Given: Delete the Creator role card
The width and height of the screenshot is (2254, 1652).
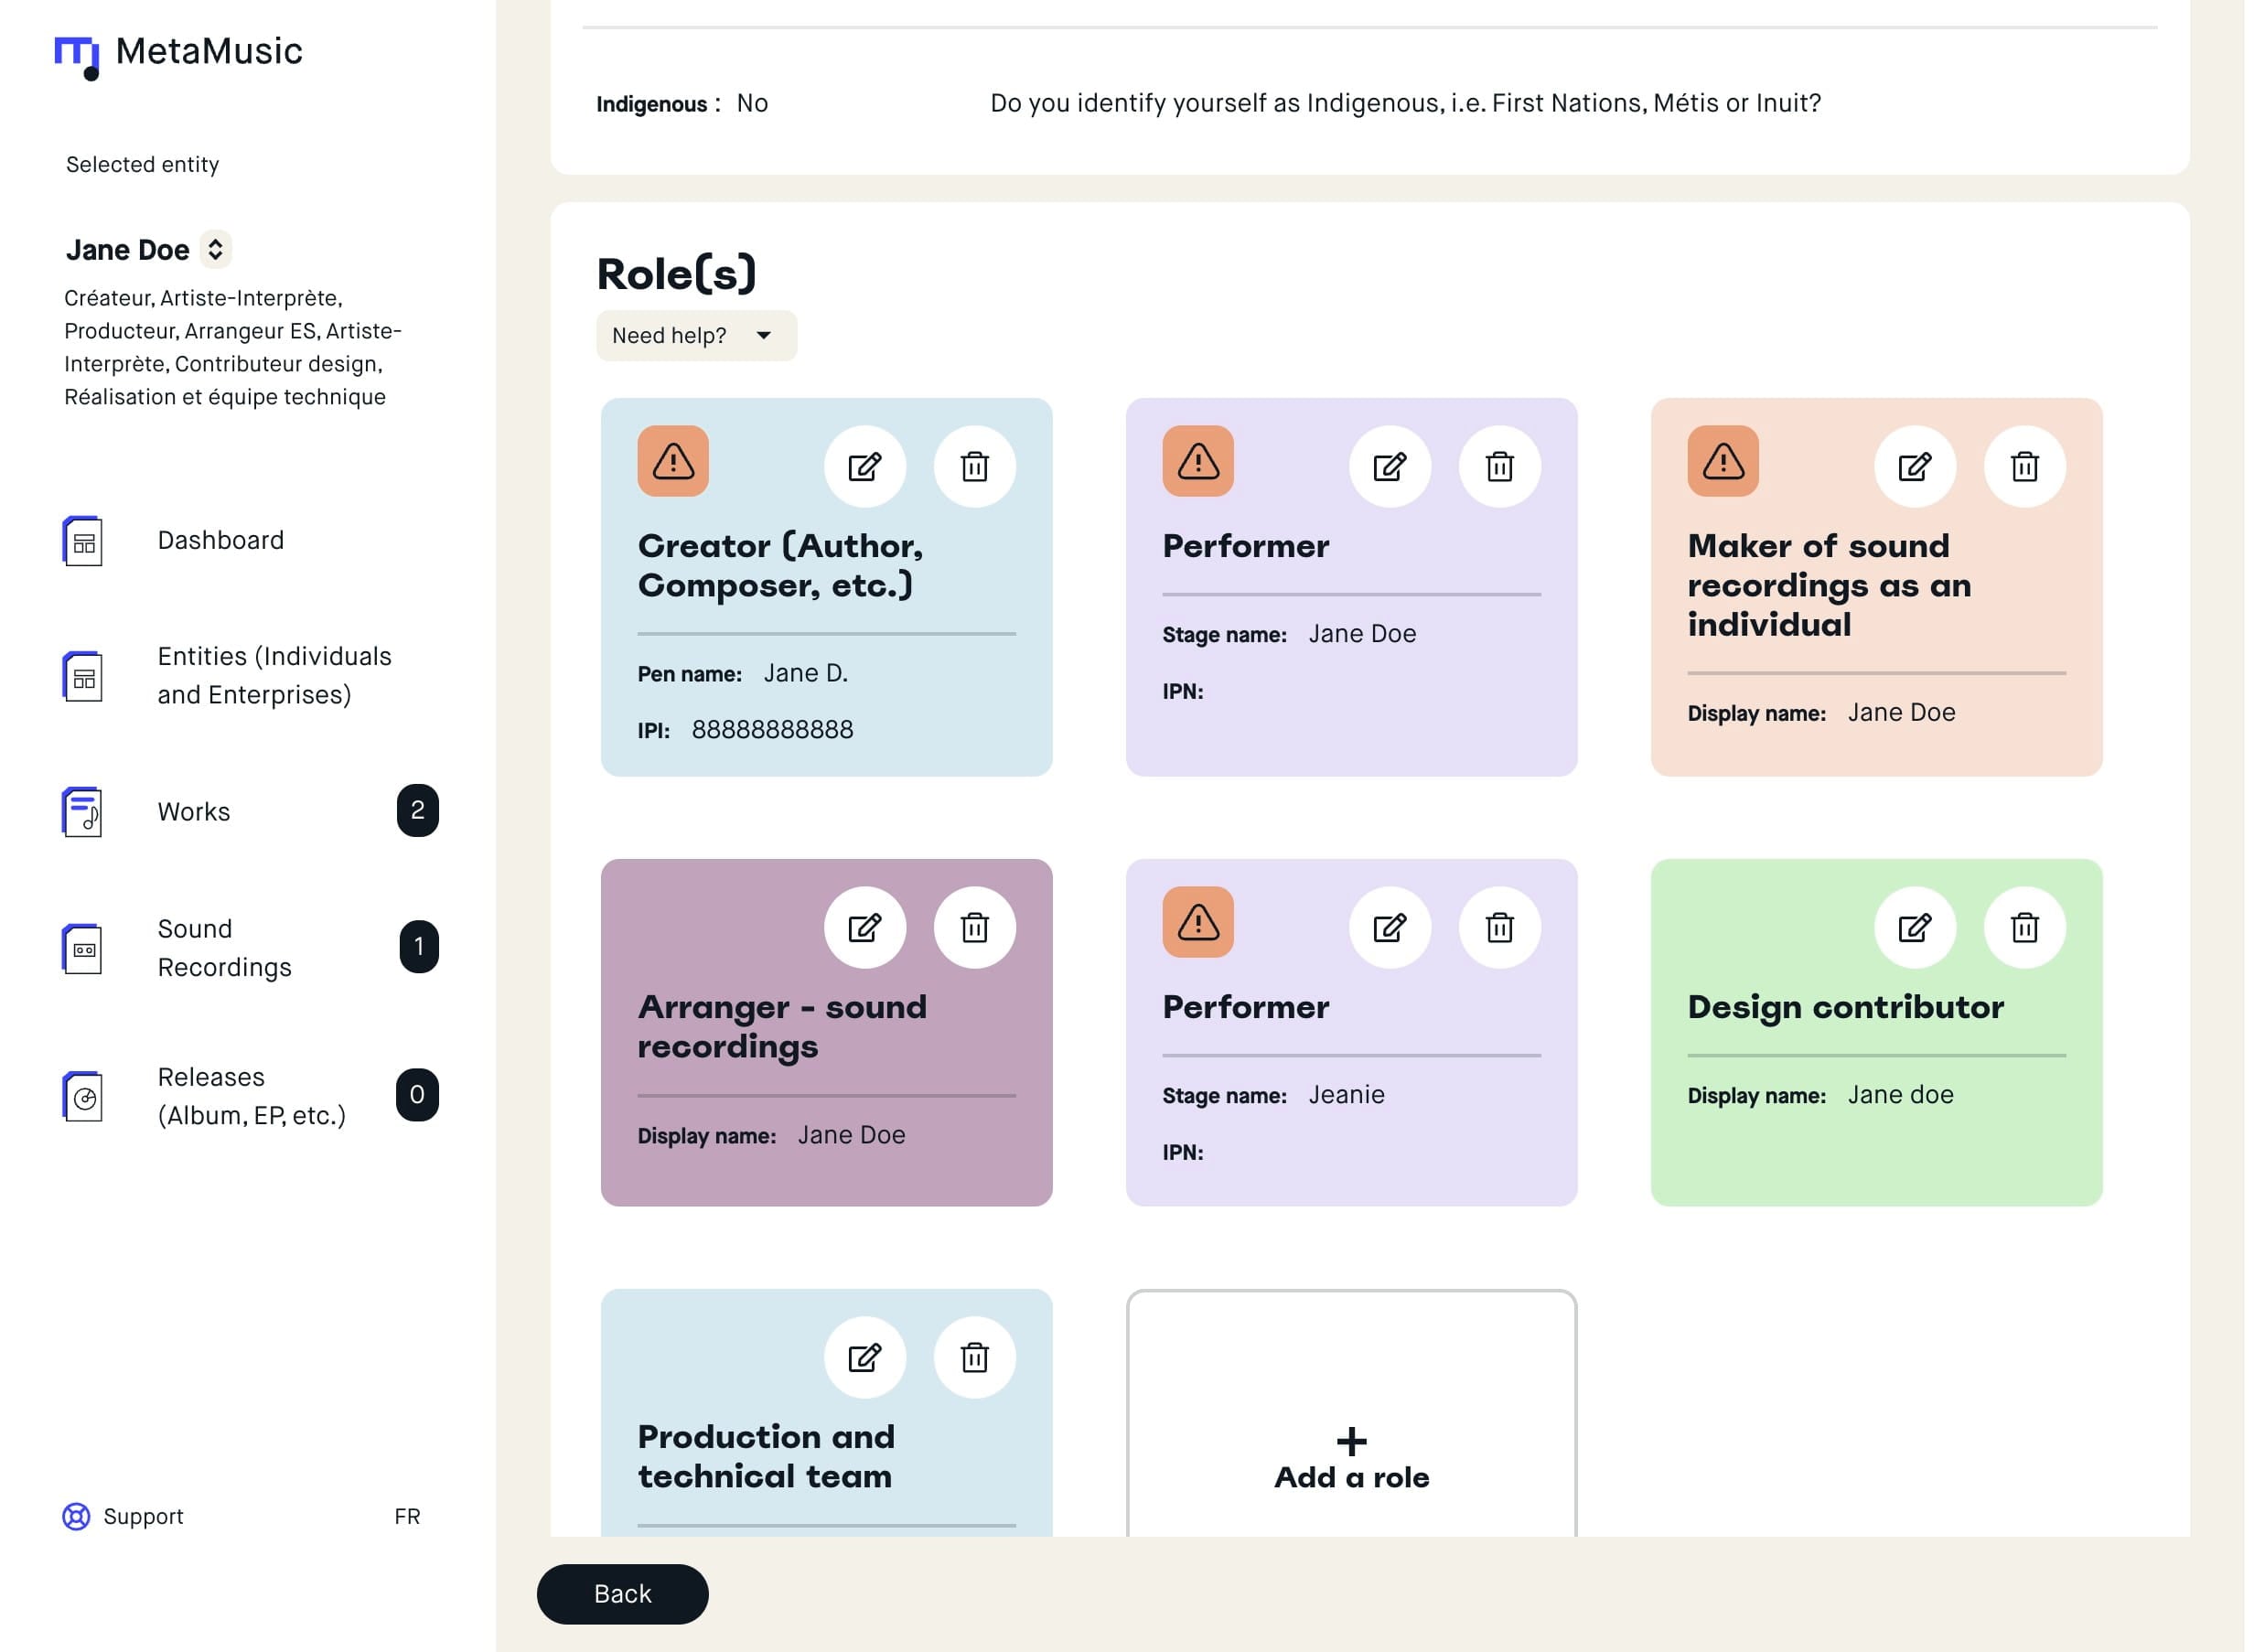Looking at the screenshot, I should click(974, 467).
